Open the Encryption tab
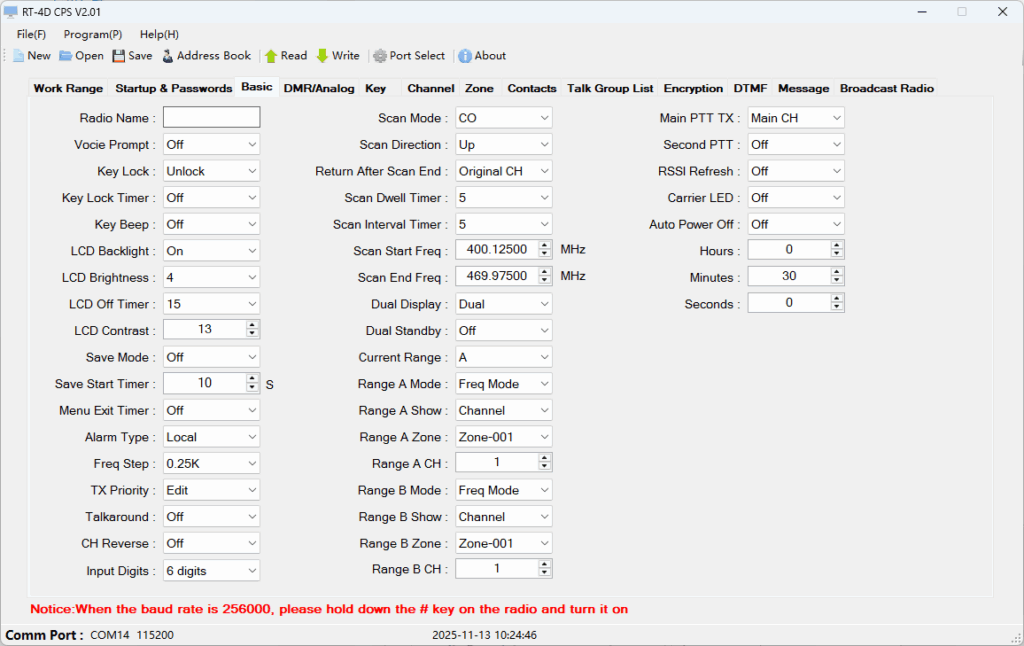This screenshot has height=646, width=1024. [693, 88]
